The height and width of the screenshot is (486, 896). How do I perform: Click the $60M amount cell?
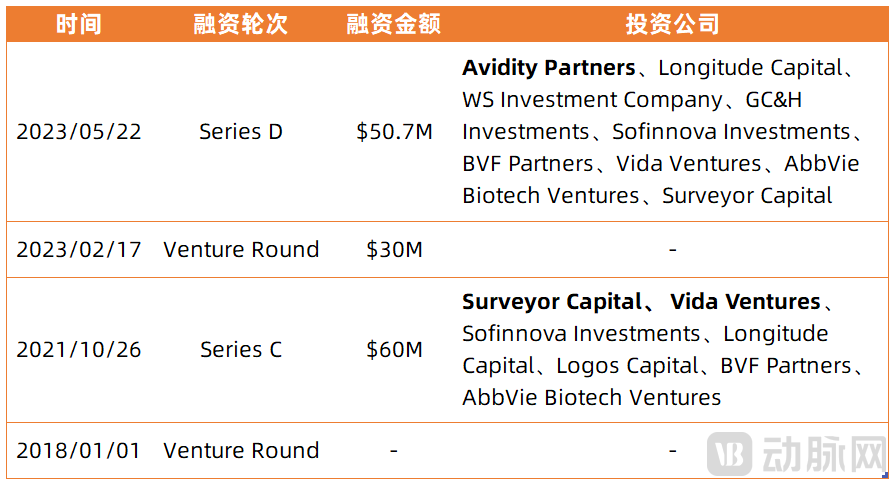click(x=394, y=350)
